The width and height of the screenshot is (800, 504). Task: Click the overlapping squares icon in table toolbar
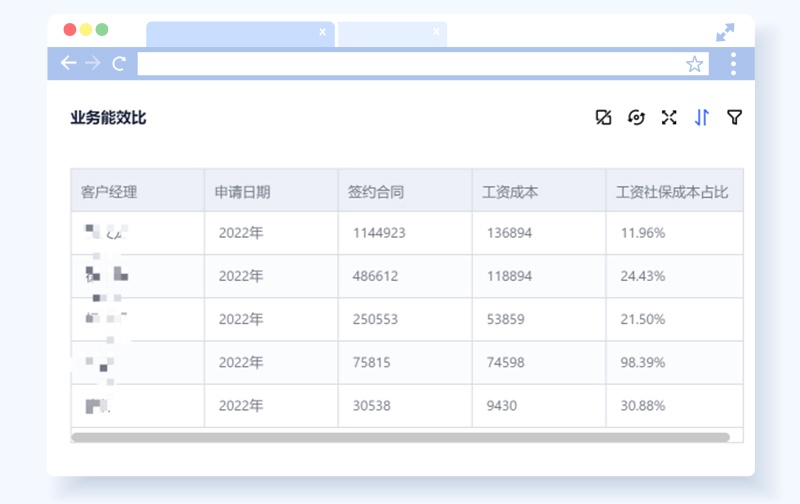pos(603,118)
